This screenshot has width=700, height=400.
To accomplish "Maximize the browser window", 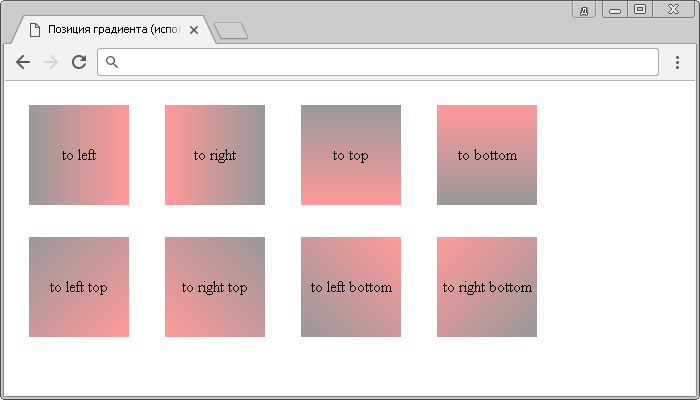I will coord(640,9).
